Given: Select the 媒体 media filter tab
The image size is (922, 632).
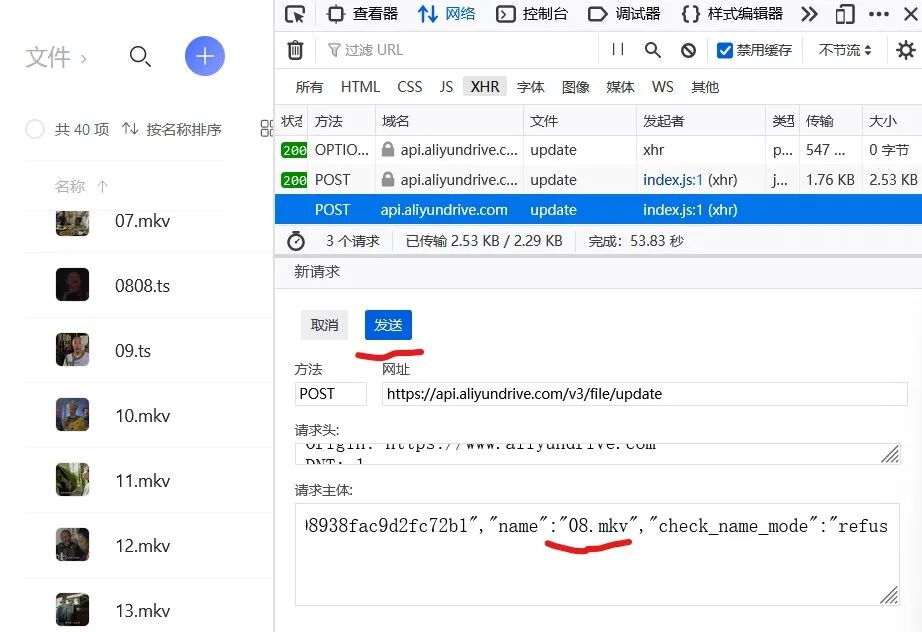Looking at the screenshot, I should [x=620, y=87].
